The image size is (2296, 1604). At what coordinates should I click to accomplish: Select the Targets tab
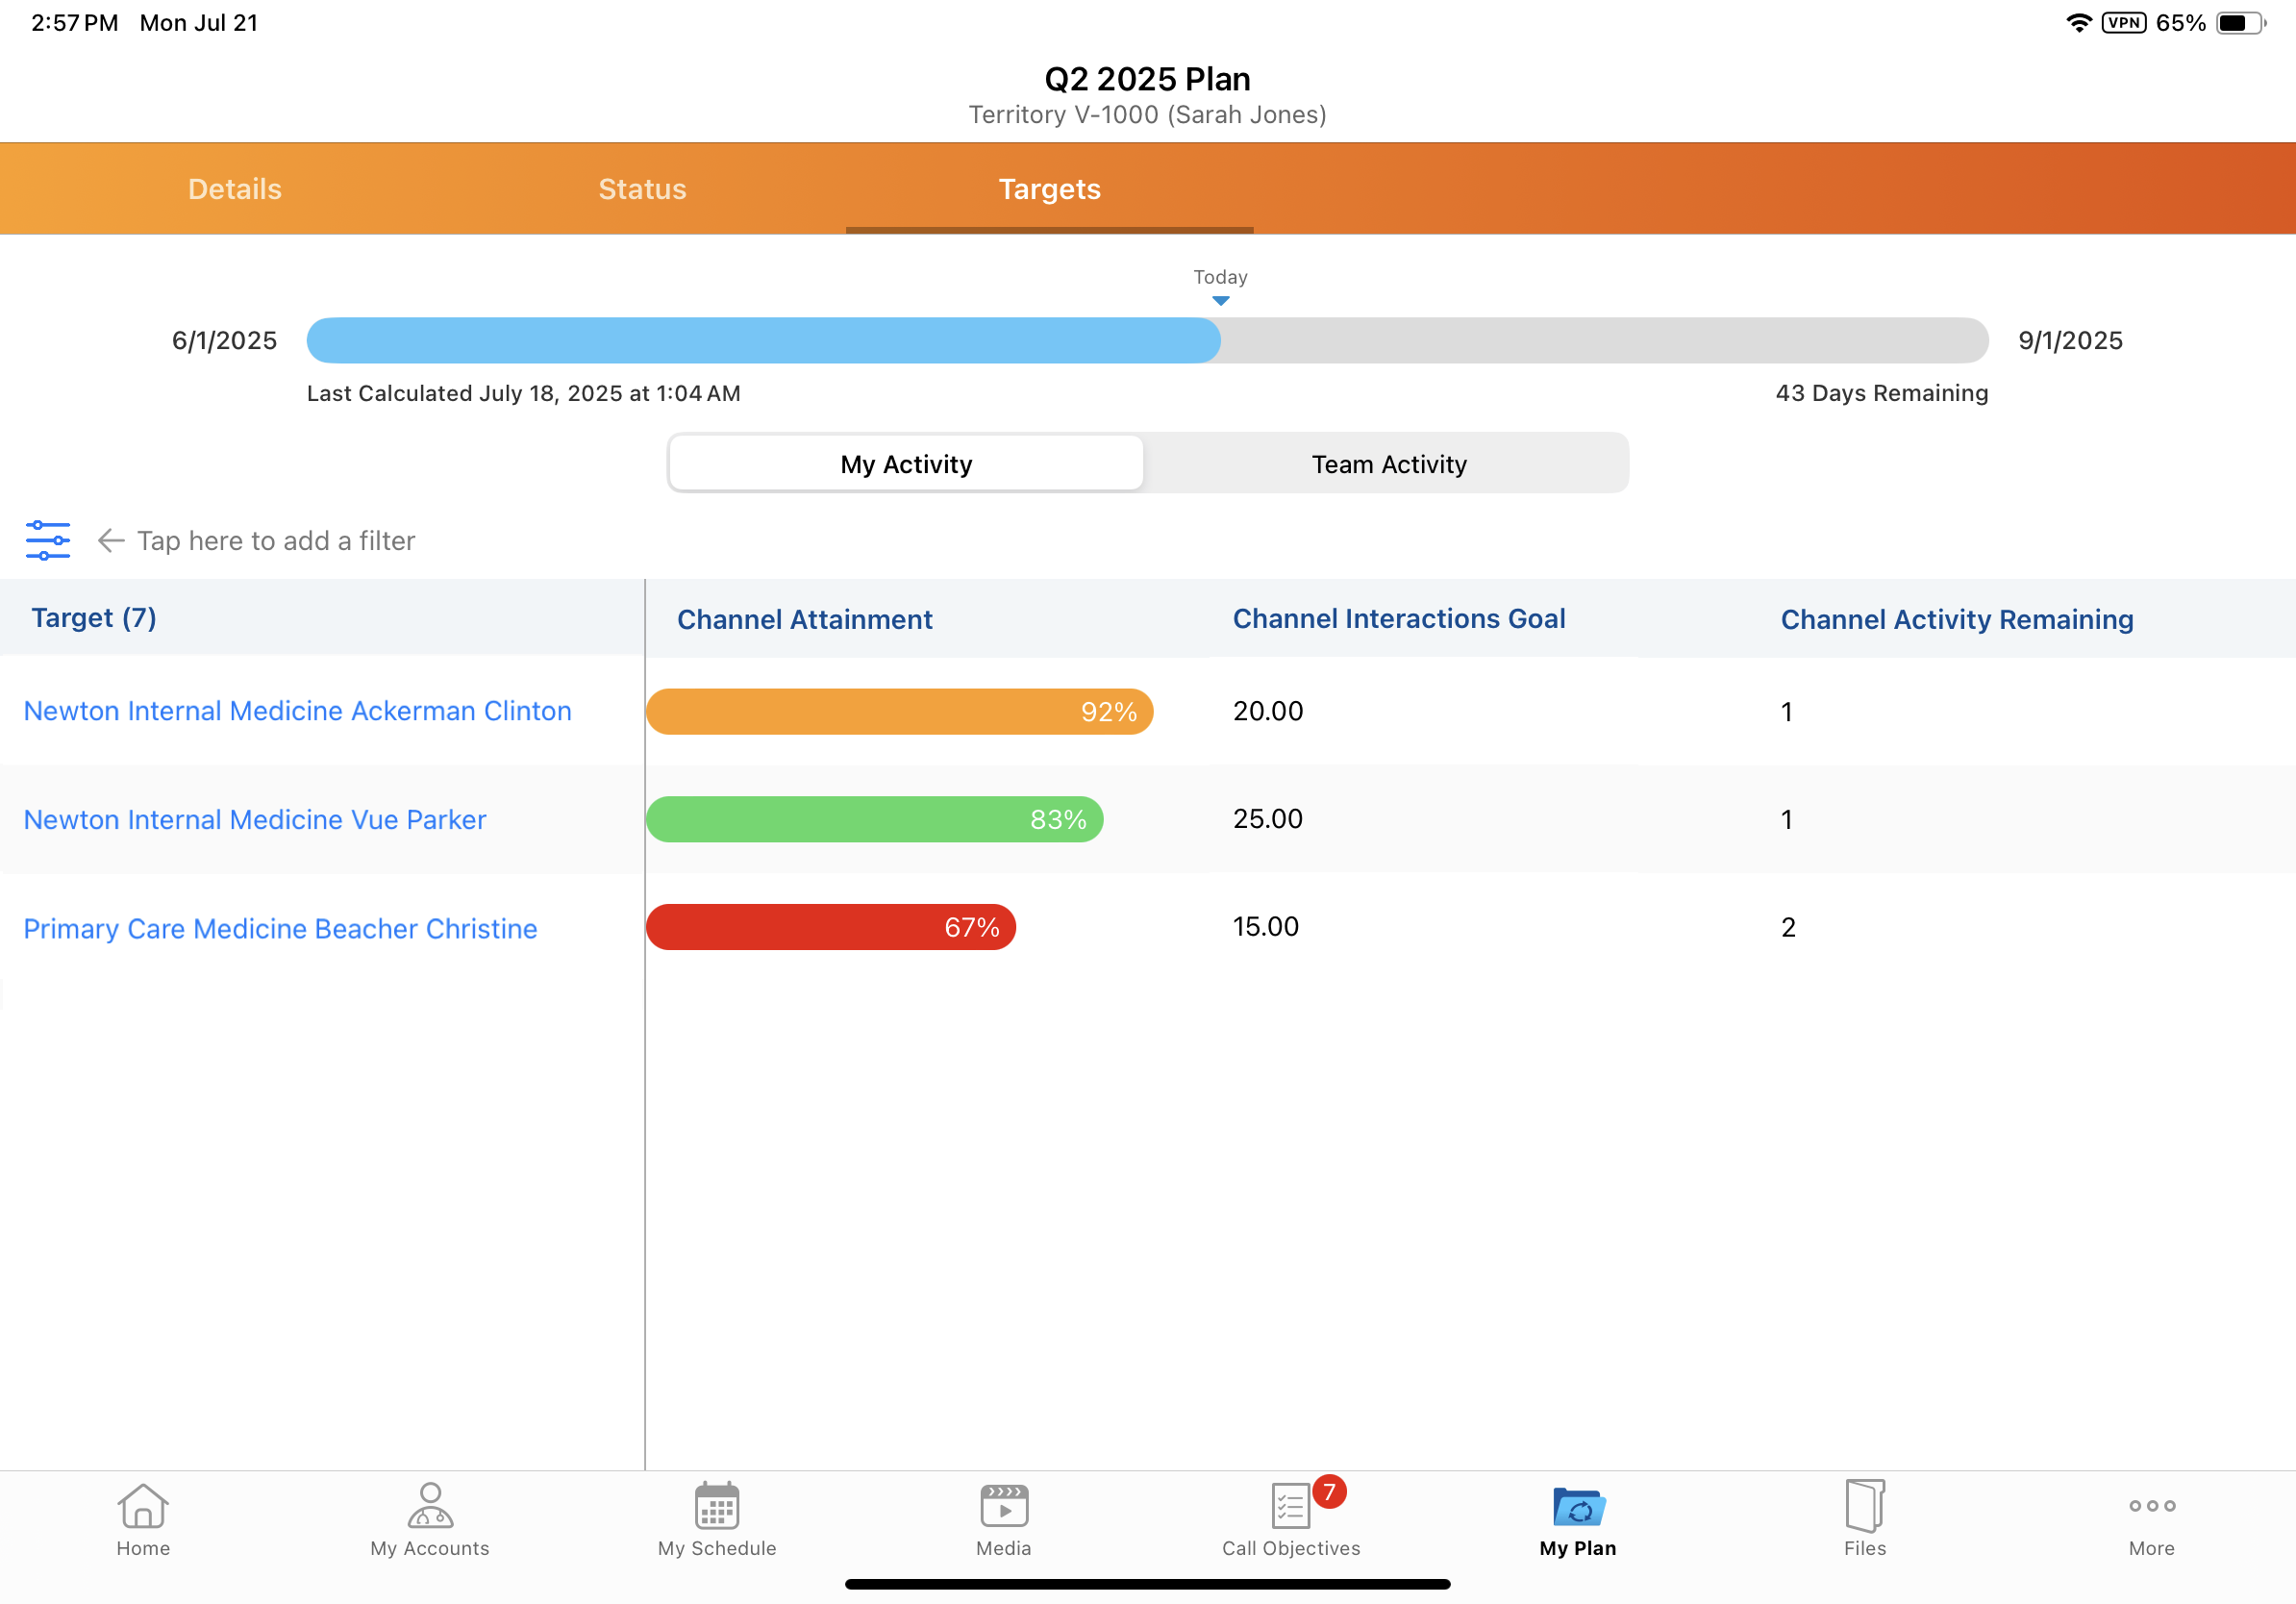coord(1049,189)
